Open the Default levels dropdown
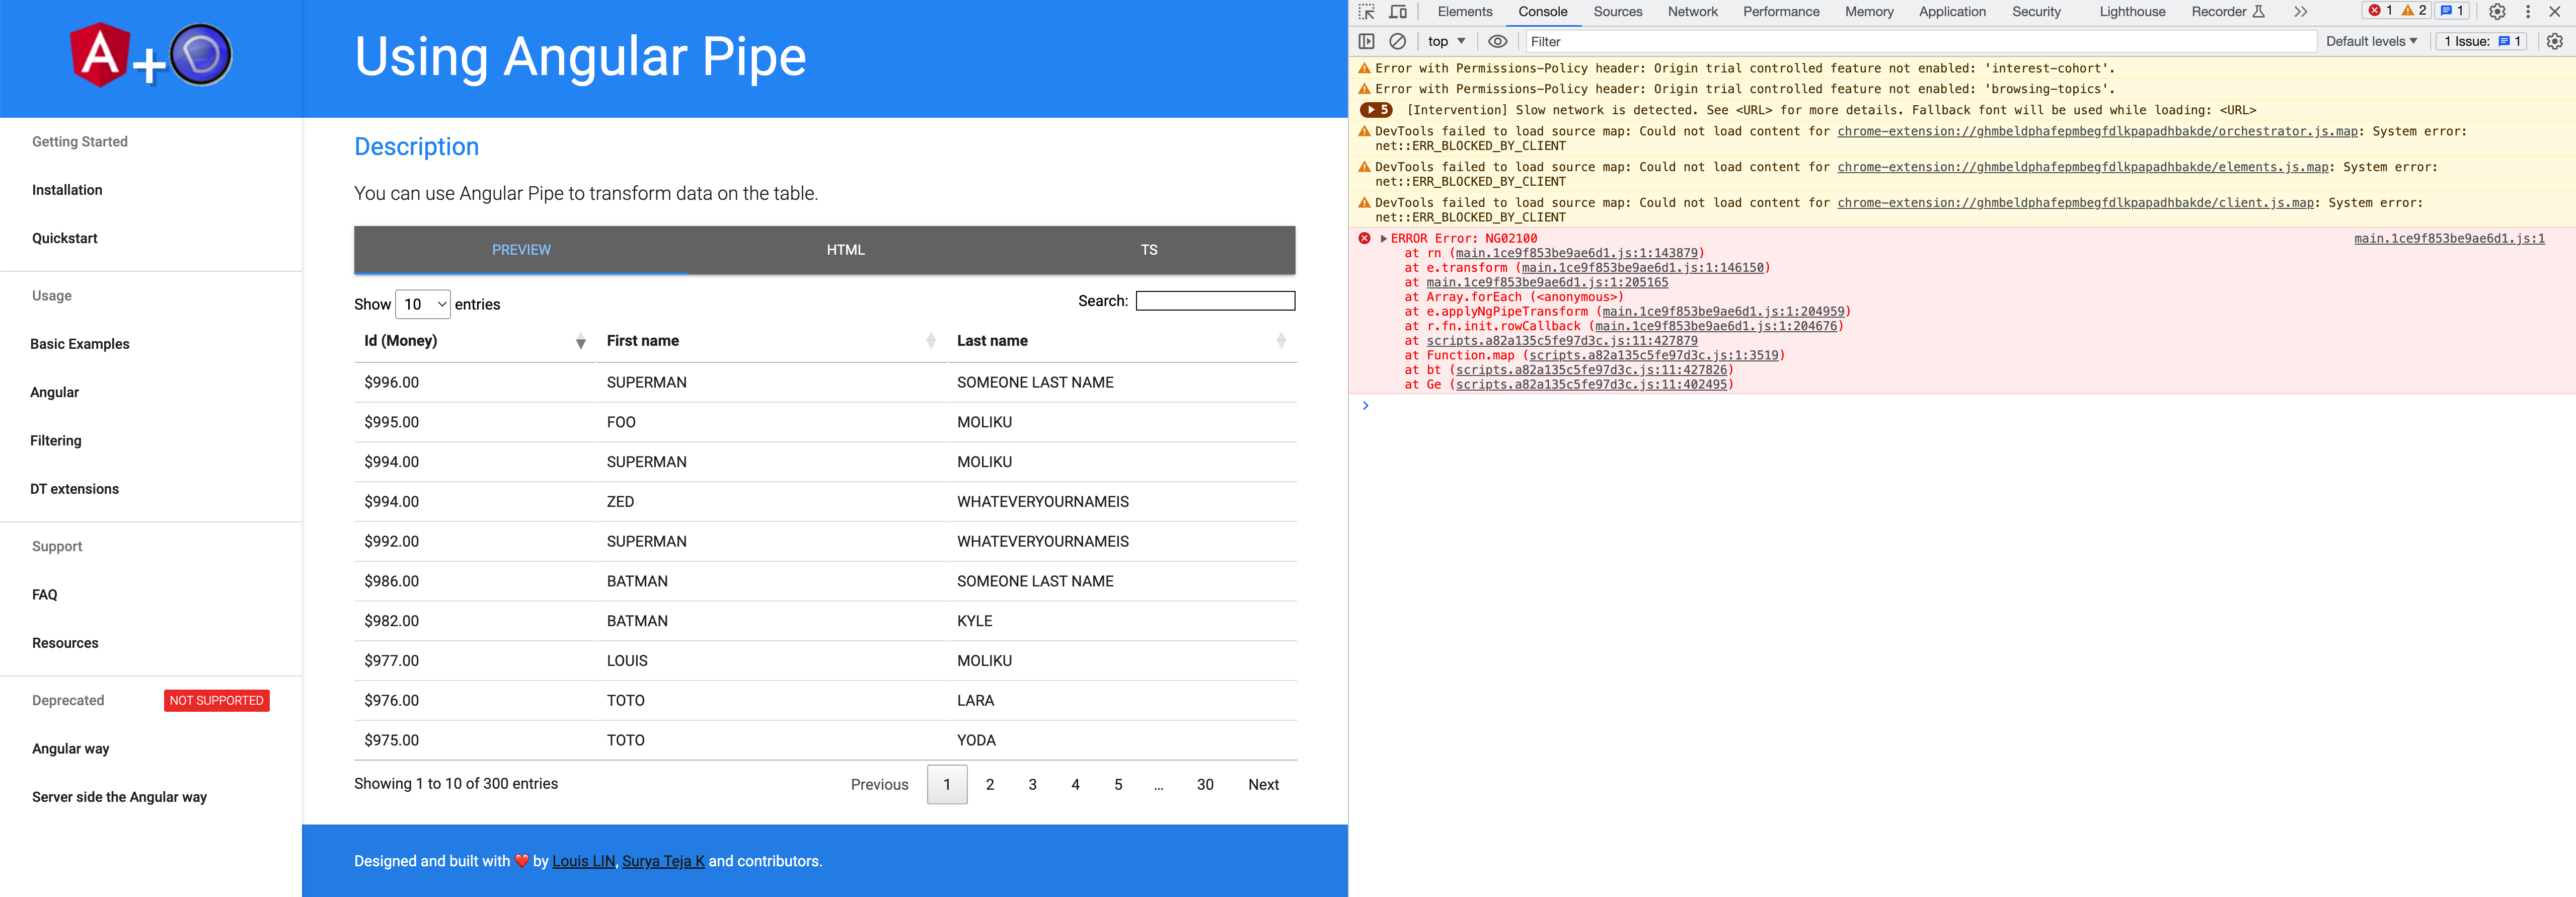Viewport: 2576px width, 897px height. point(2371,41)
